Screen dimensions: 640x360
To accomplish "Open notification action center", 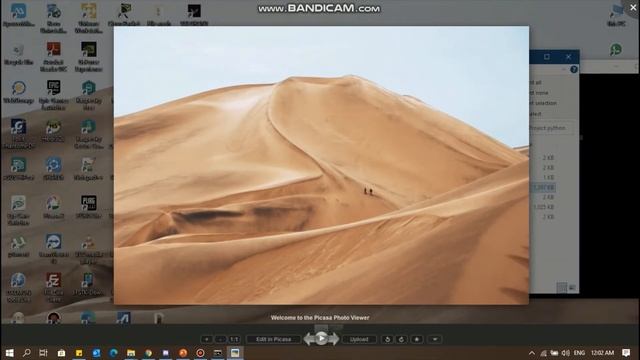I will pos(626,353).
